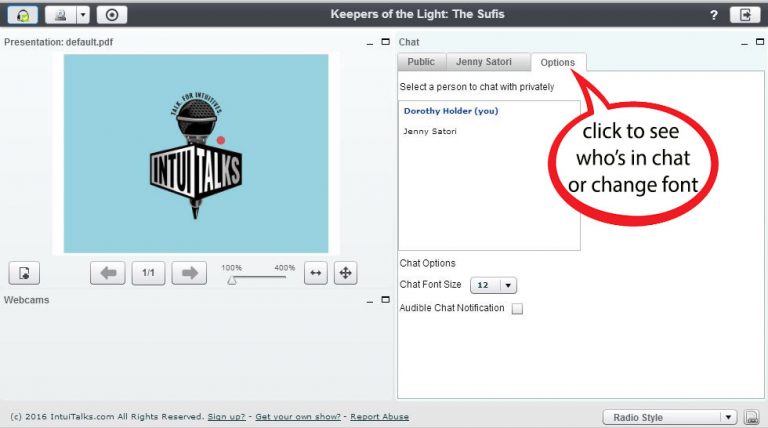
Task: Maximize the Chat panel
Action: point(760,42)
